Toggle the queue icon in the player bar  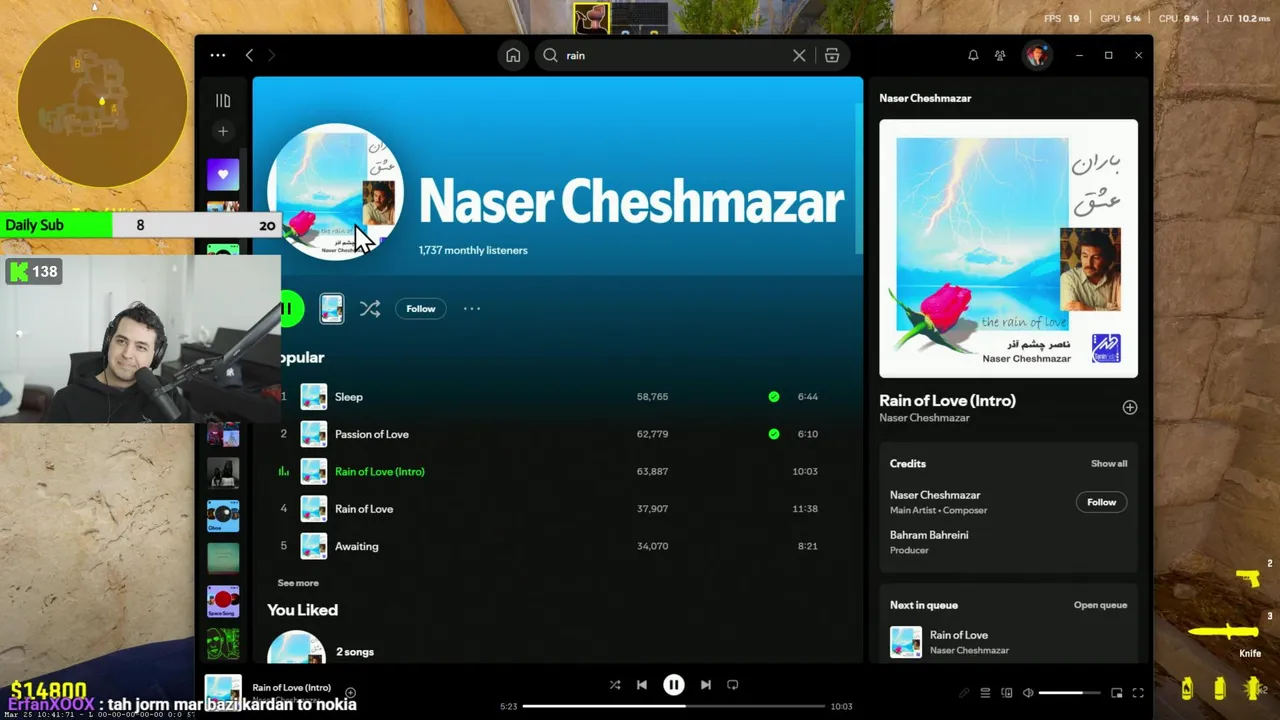pos(985,693)
